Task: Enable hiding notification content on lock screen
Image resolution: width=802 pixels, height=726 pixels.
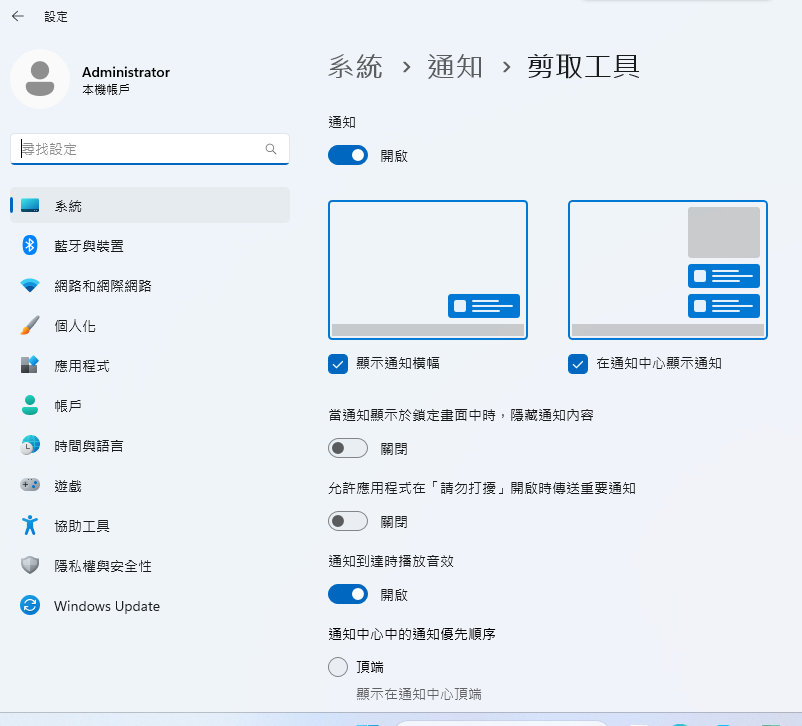Action: (x=348, y=448)
